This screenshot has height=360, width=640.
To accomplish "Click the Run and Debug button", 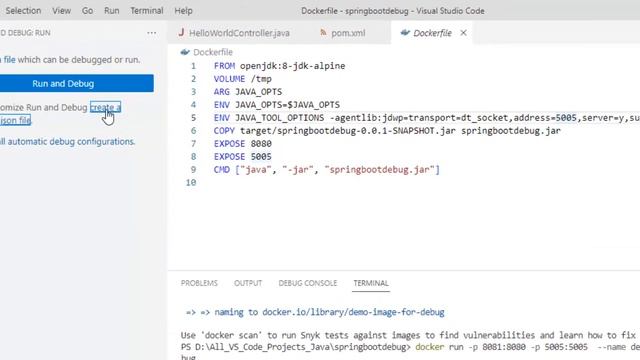I will 77,83.
